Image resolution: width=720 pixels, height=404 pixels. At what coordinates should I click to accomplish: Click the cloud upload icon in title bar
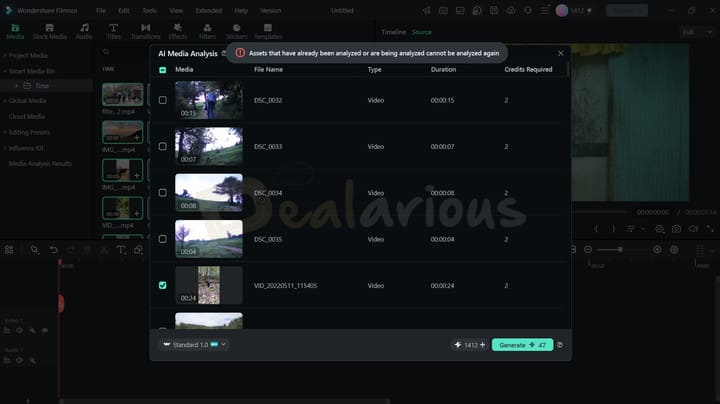coord(511,11)
